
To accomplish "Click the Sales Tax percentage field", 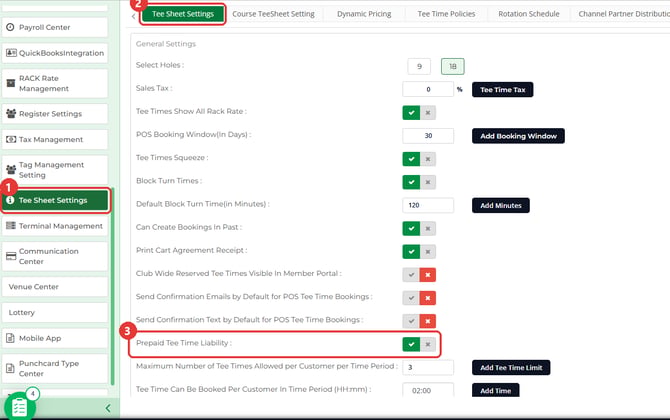I will 428,89.
